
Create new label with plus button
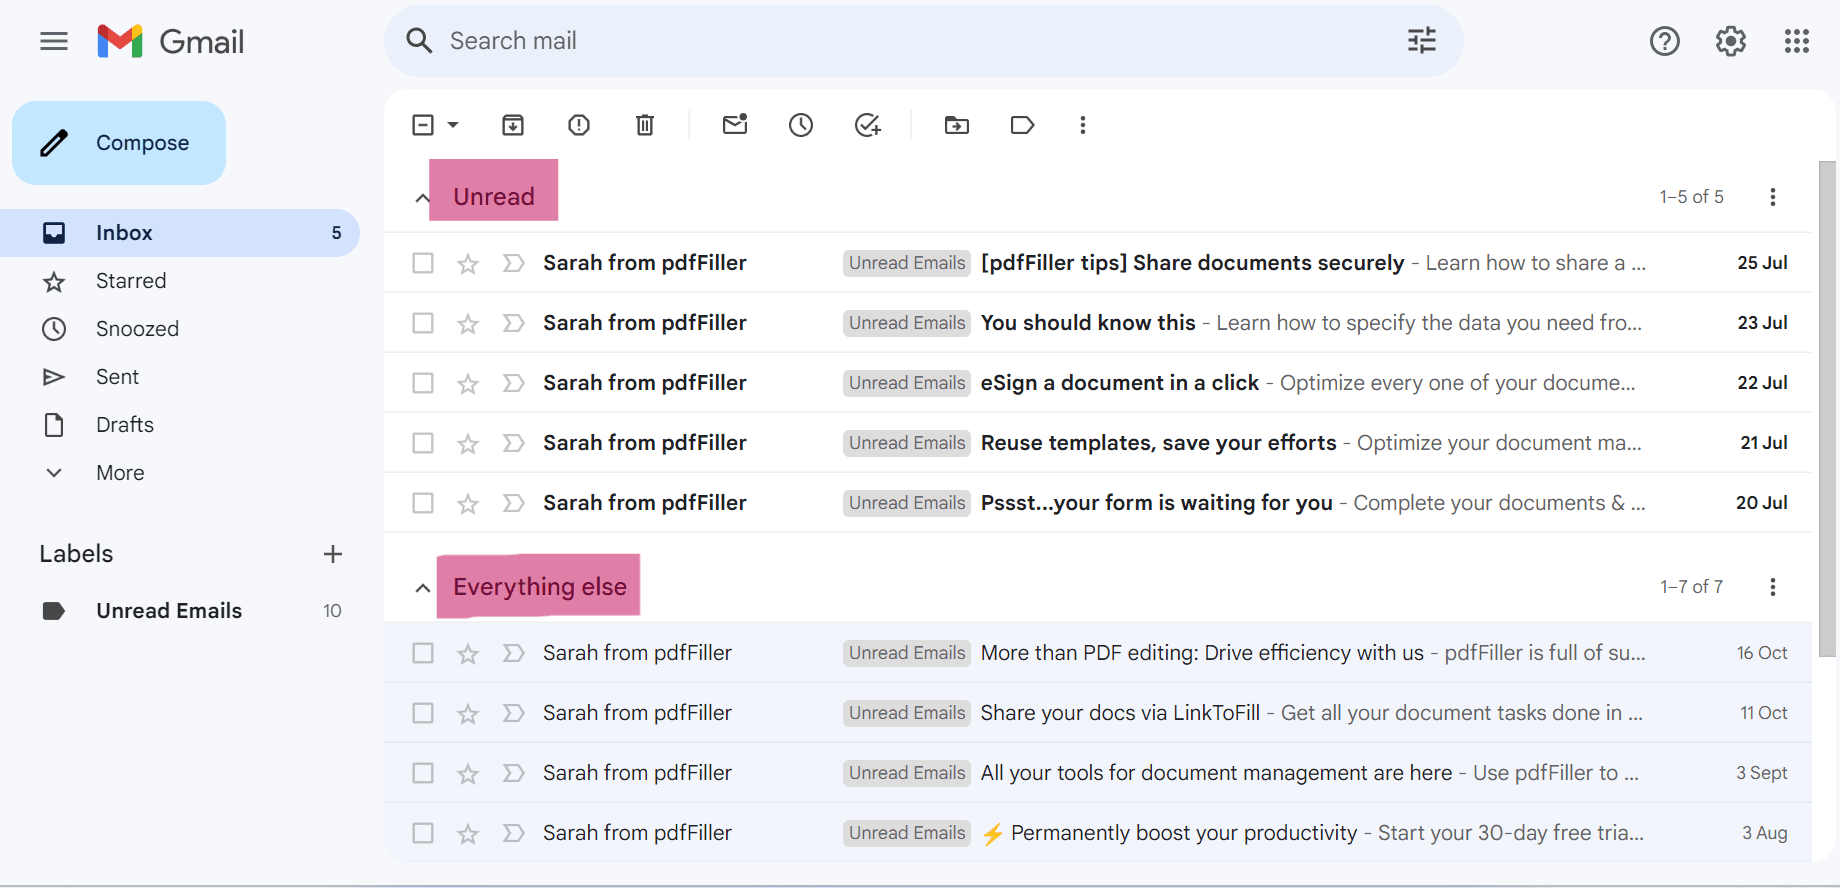[333, 554]
